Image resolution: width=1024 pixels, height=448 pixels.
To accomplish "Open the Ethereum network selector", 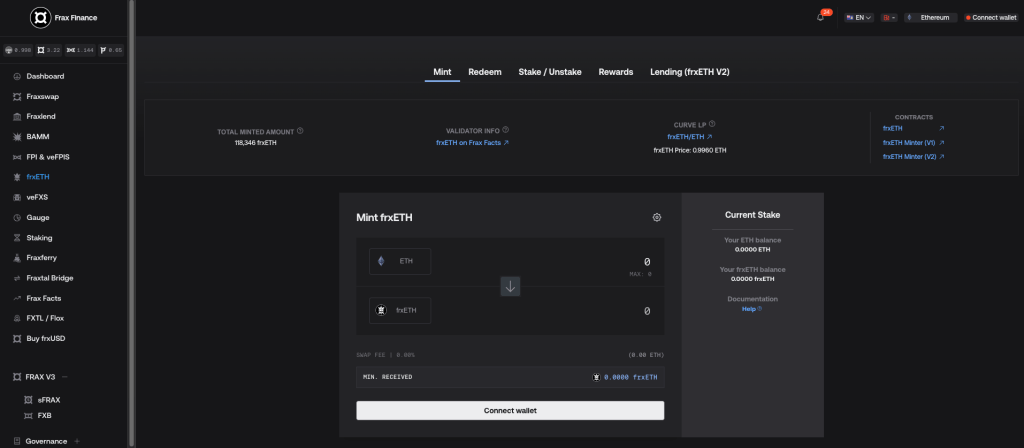I will [931, 18].
